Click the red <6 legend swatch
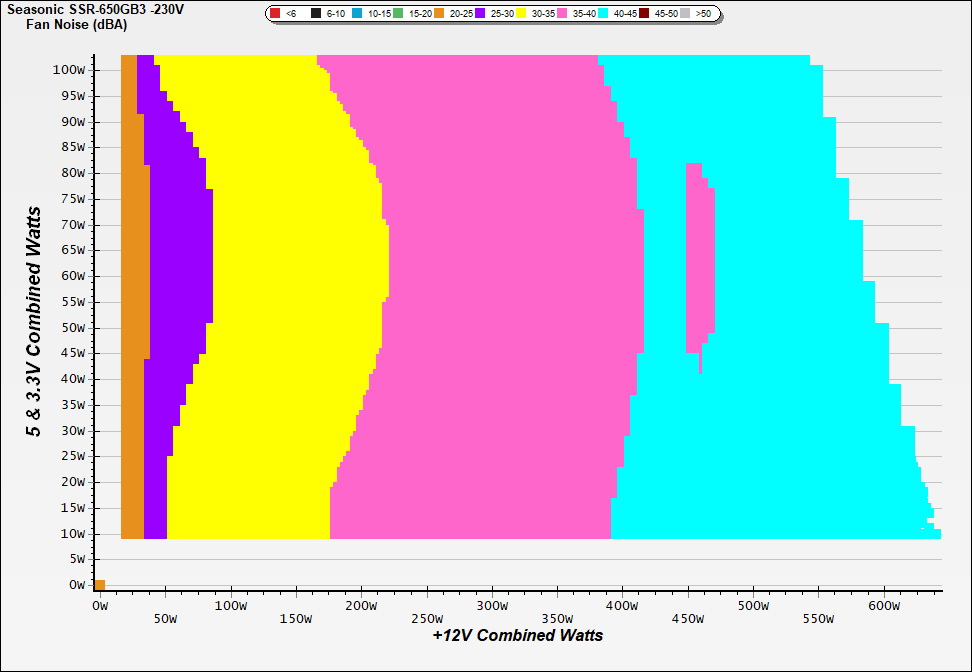Image resolution: width=972 pixels, height=672 pixels. pos(275,14)
